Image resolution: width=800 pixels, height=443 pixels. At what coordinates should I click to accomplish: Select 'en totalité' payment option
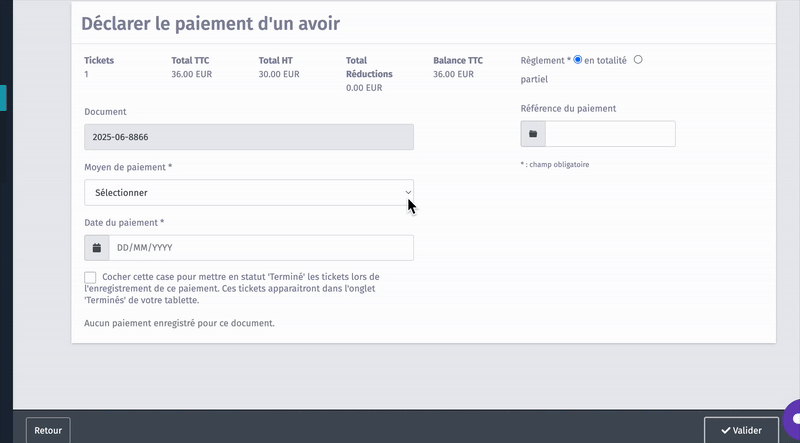point(578,60)
